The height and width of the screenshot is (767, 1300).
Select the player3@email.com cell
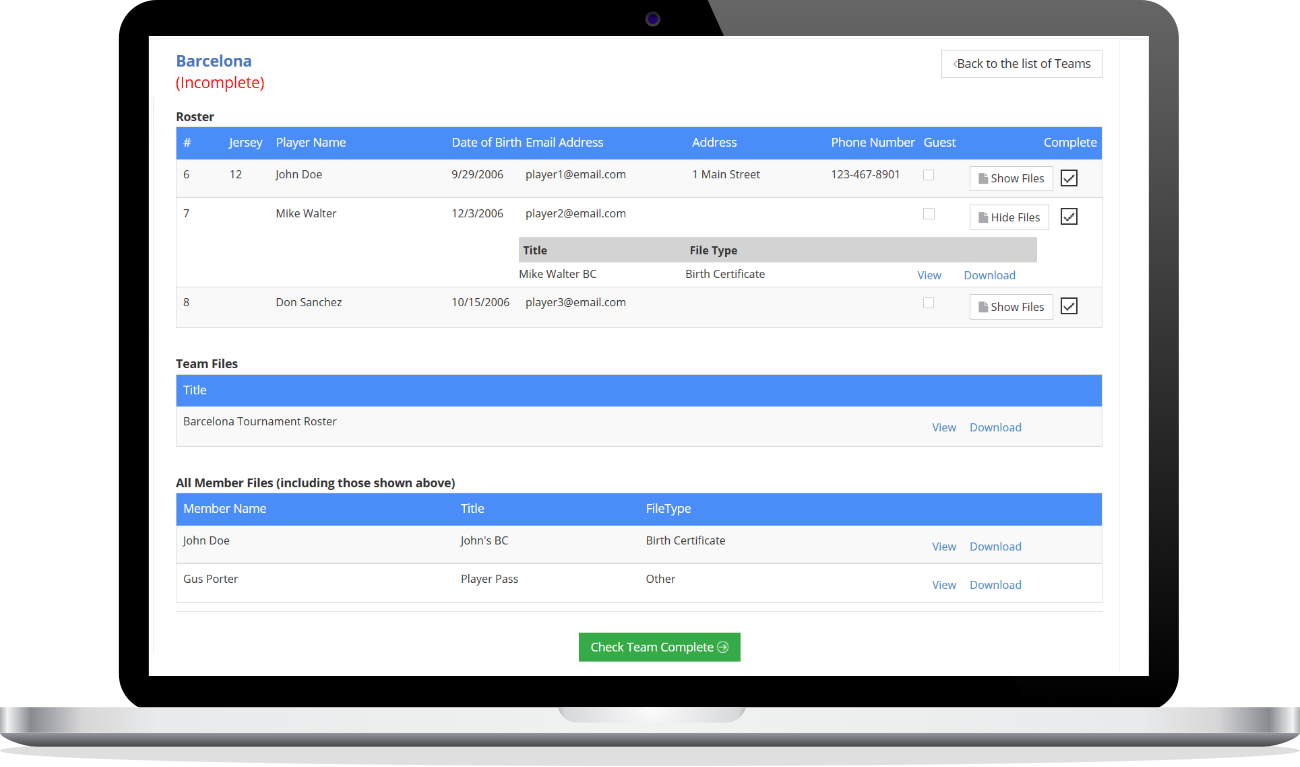click(576, 303)
